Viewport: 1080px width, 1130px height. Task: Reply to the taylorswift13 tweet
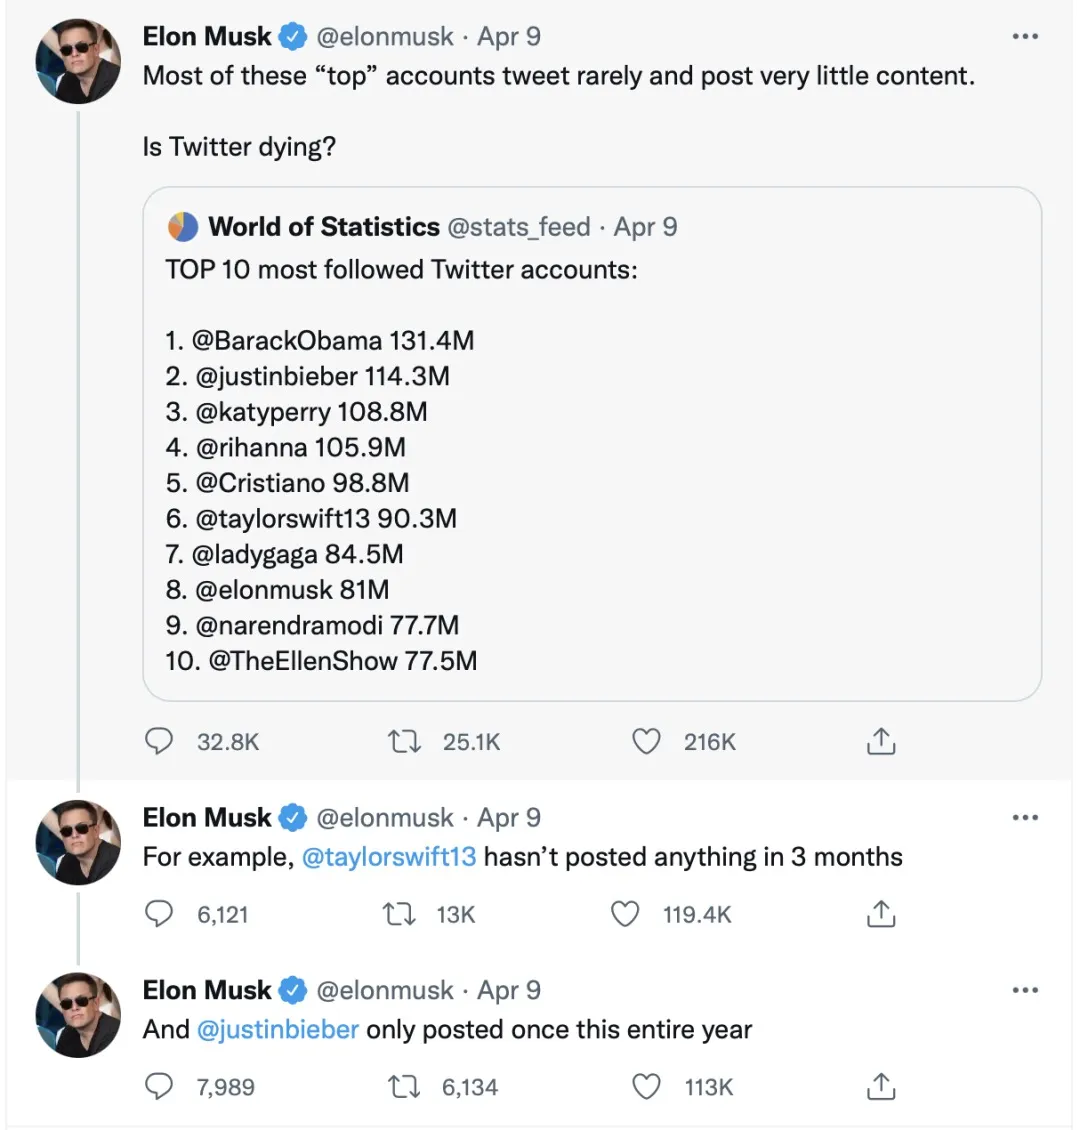coord(160,914)
